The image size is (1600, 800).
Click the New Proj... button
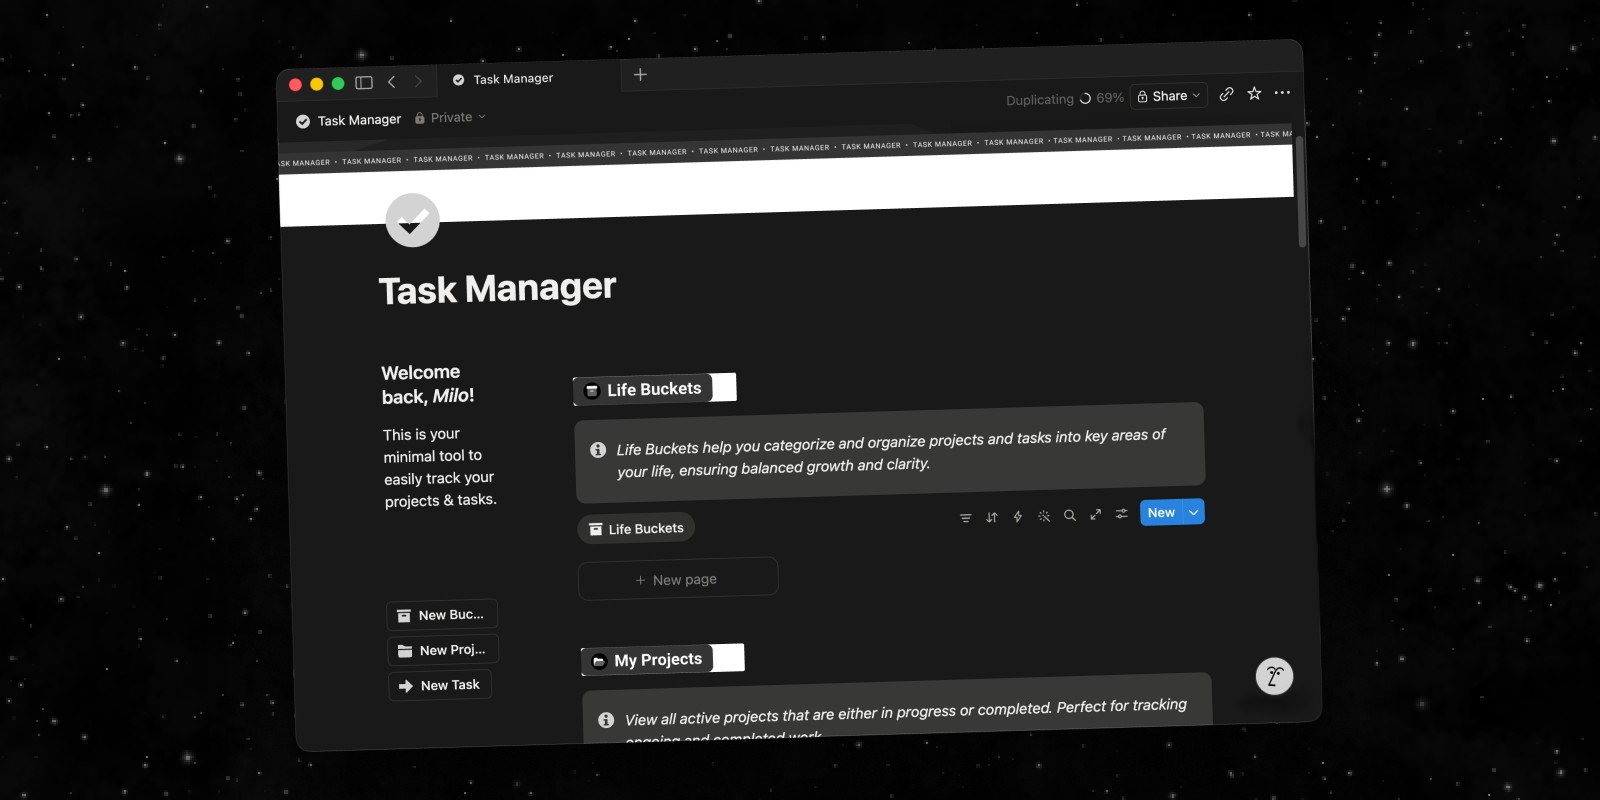(443, 650)
